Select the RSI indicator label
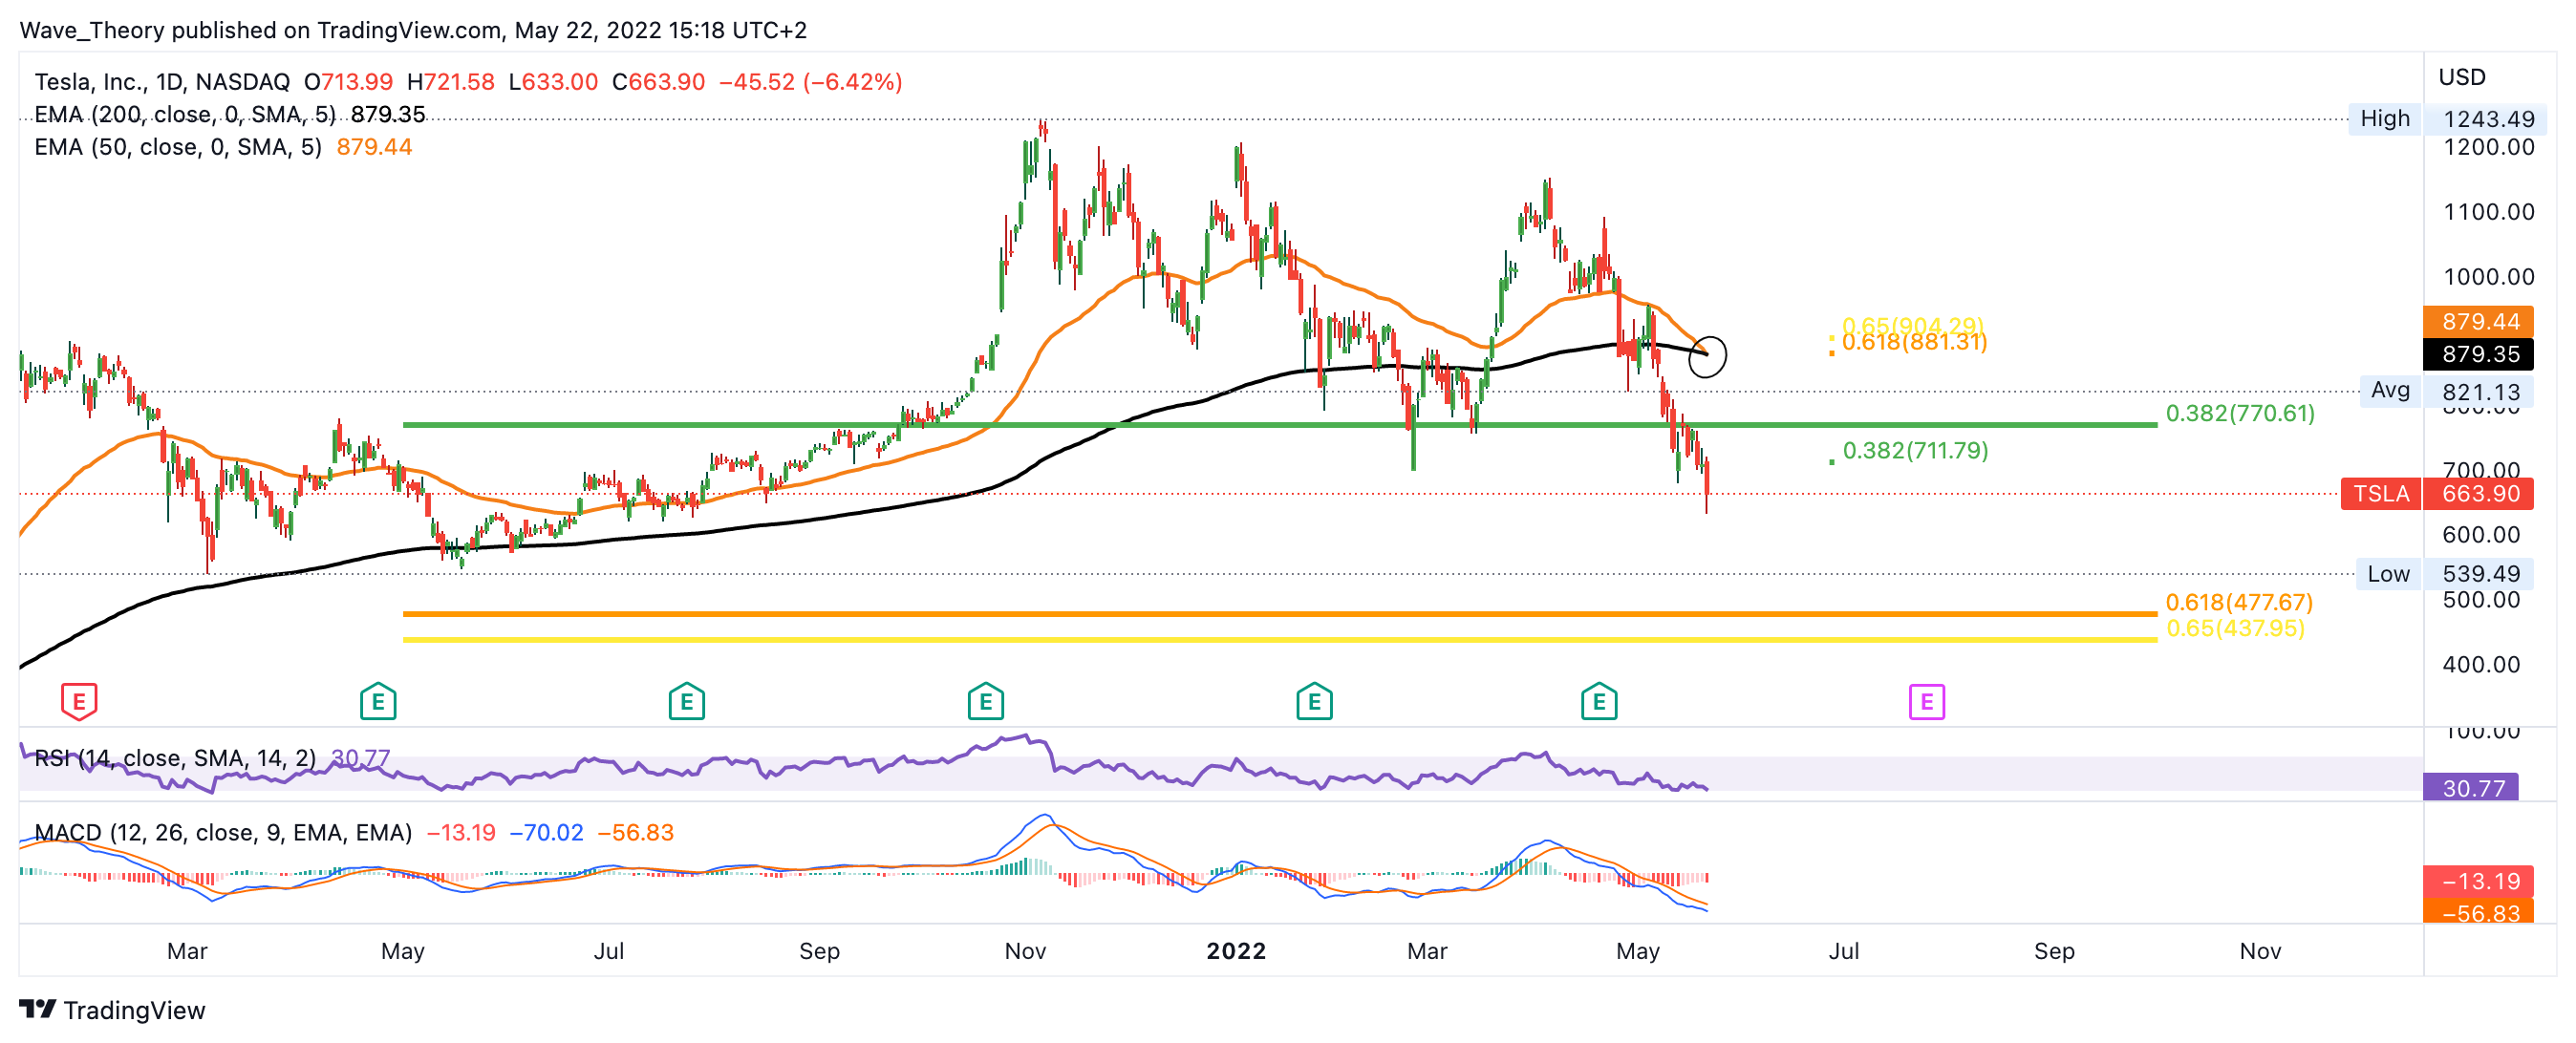The height and width of the screenshot is (1043, 2576). pyautogui.click(x=175, y=758)
